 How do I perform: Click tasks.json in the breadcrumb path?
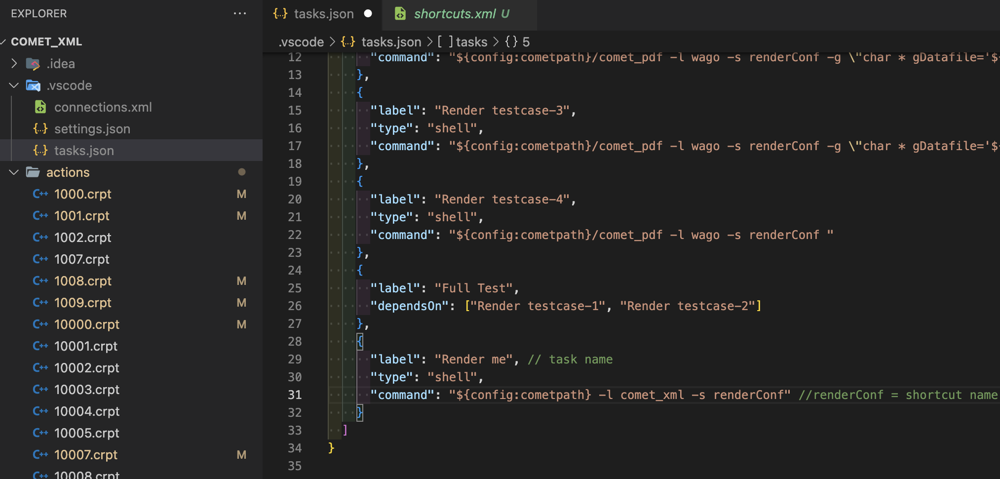[391, 42]
